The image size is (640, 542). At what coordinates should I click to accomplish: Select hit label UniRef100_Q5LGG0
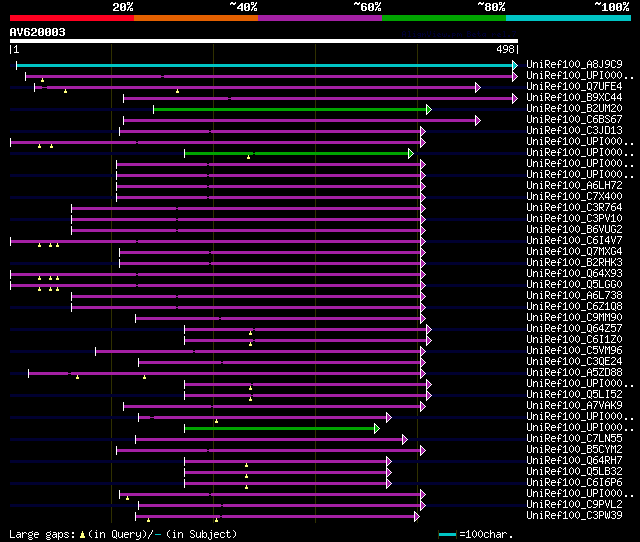pyautogui.click(x=574, y=285)
